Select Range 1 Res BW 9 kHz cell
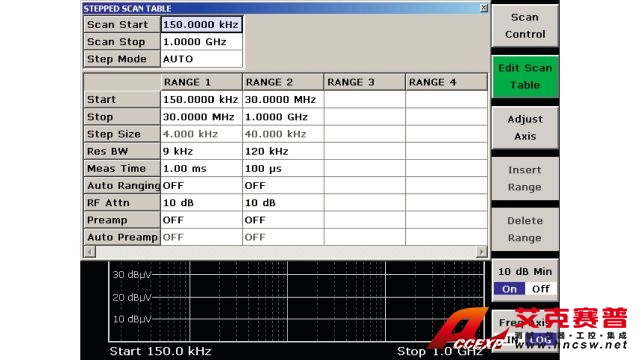 coord(202,151)
